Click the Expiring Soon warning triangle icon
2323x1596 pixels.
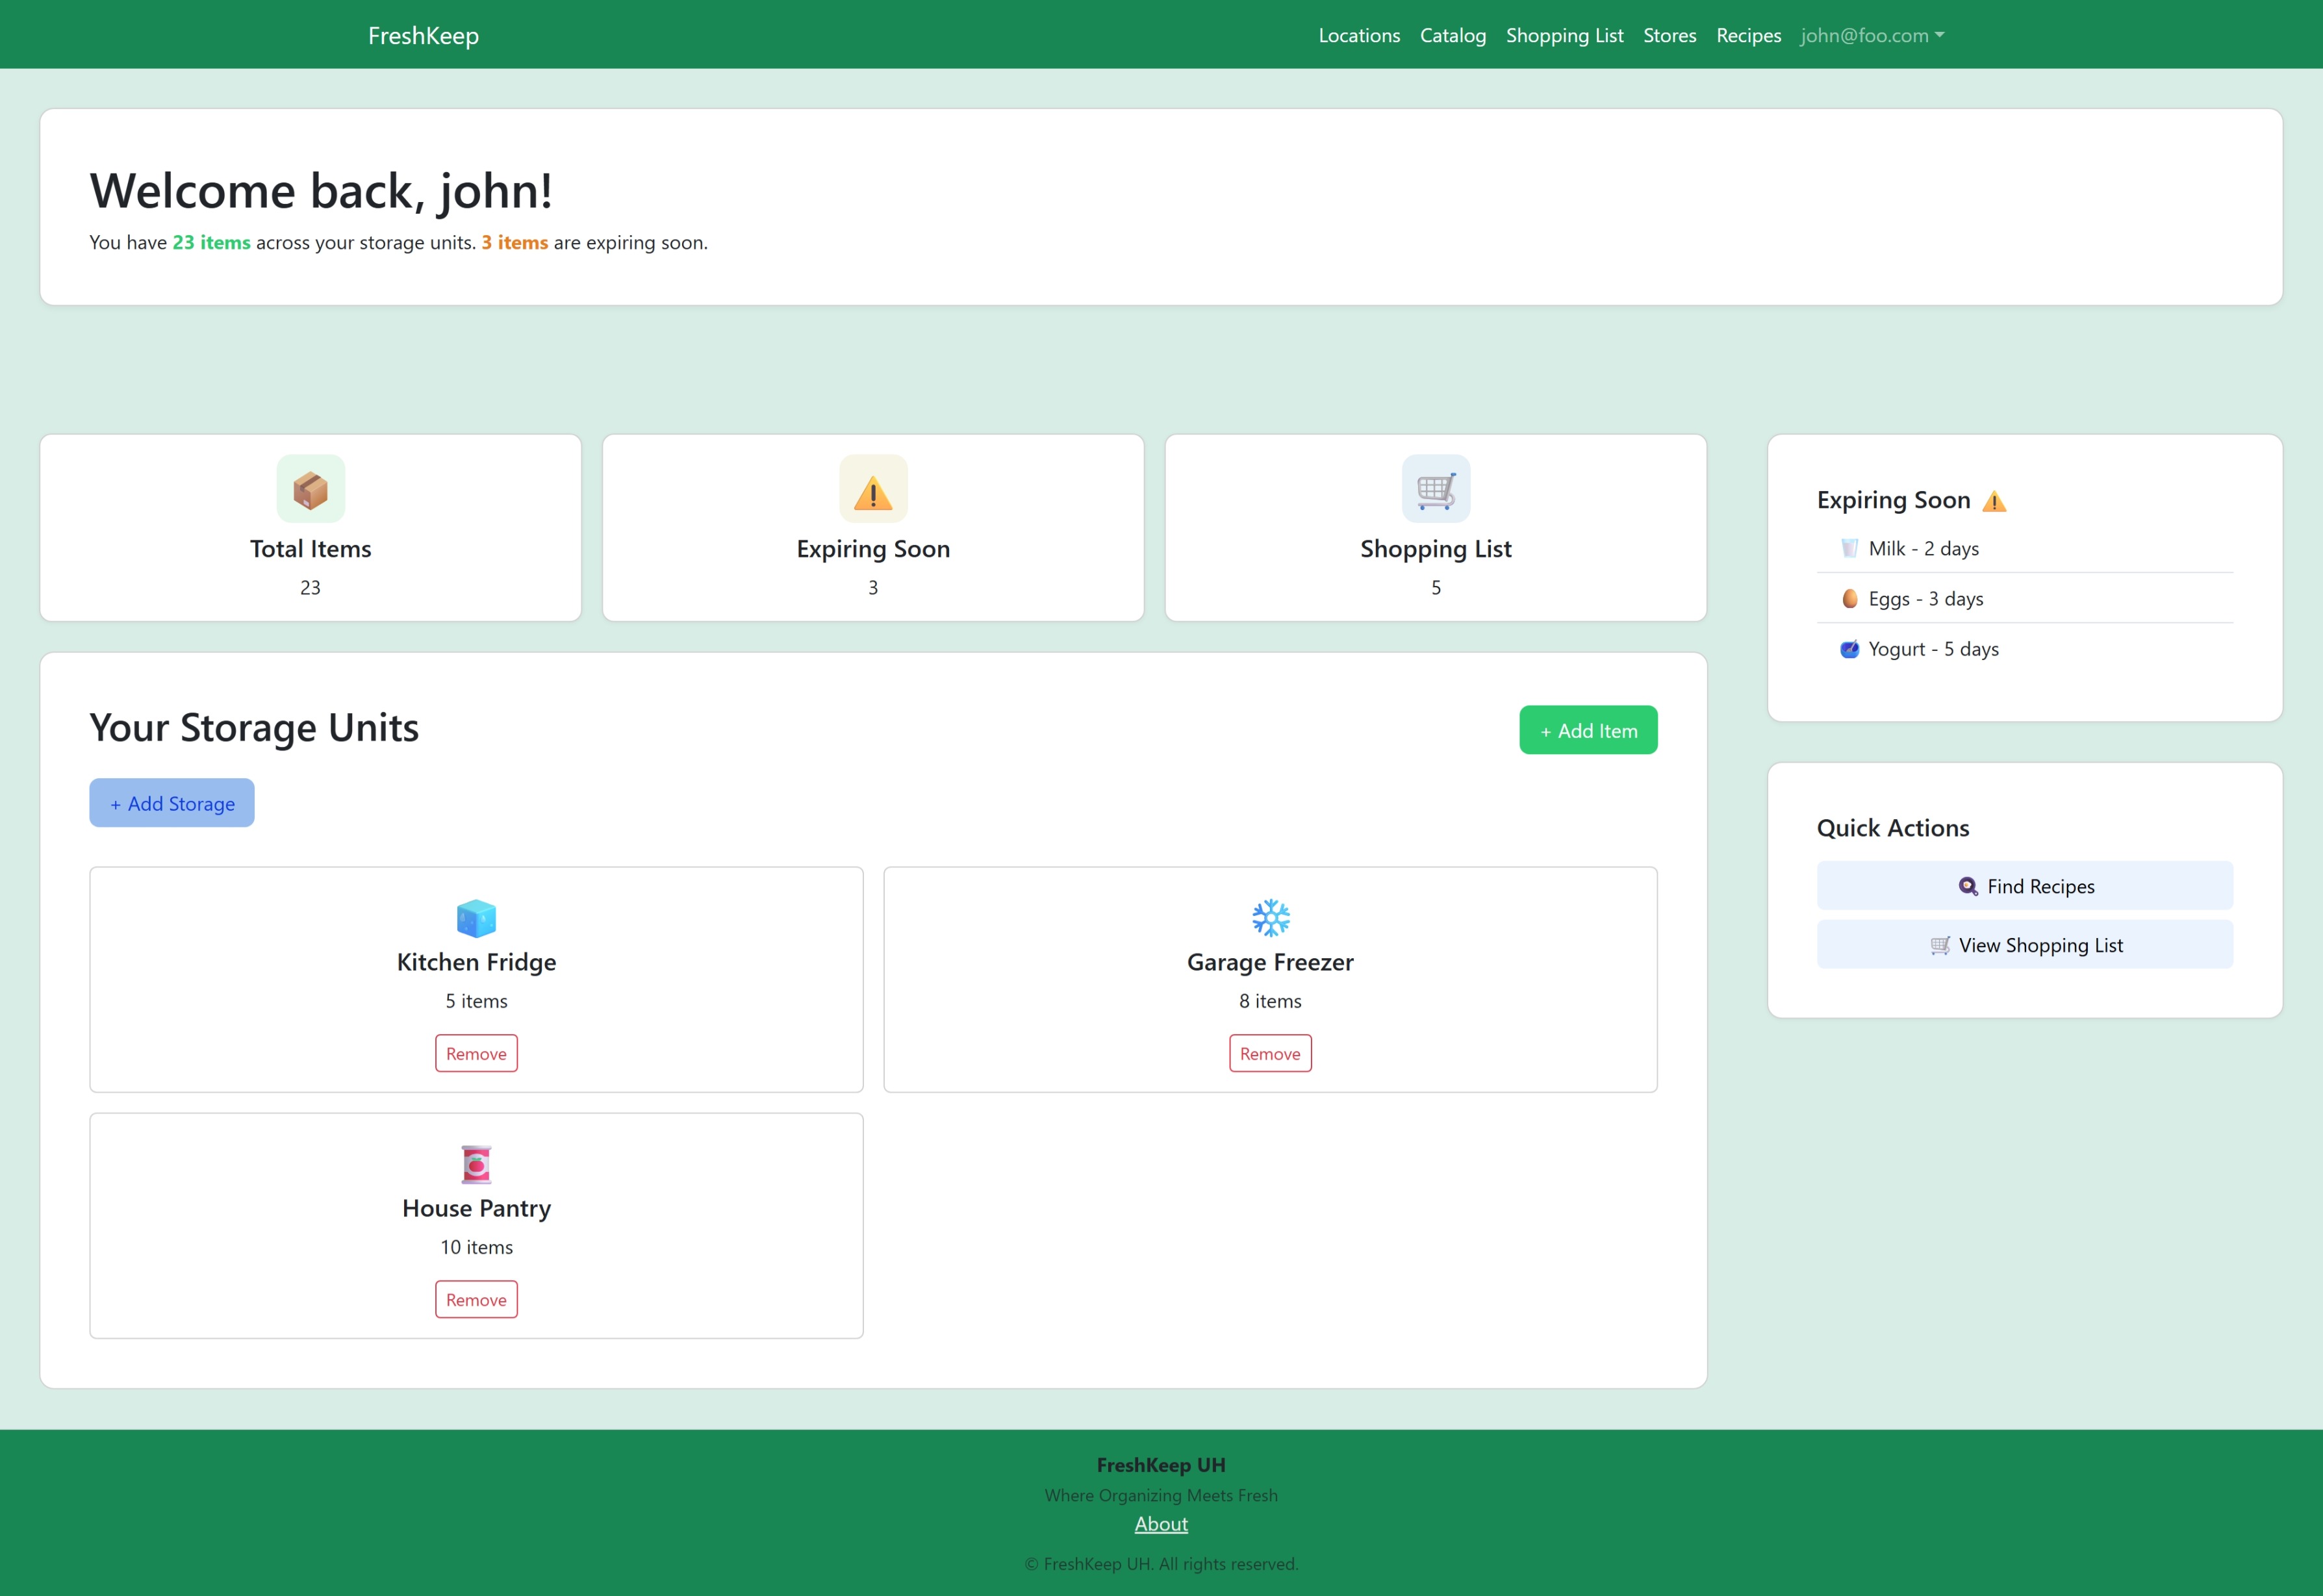click(872, 489)
